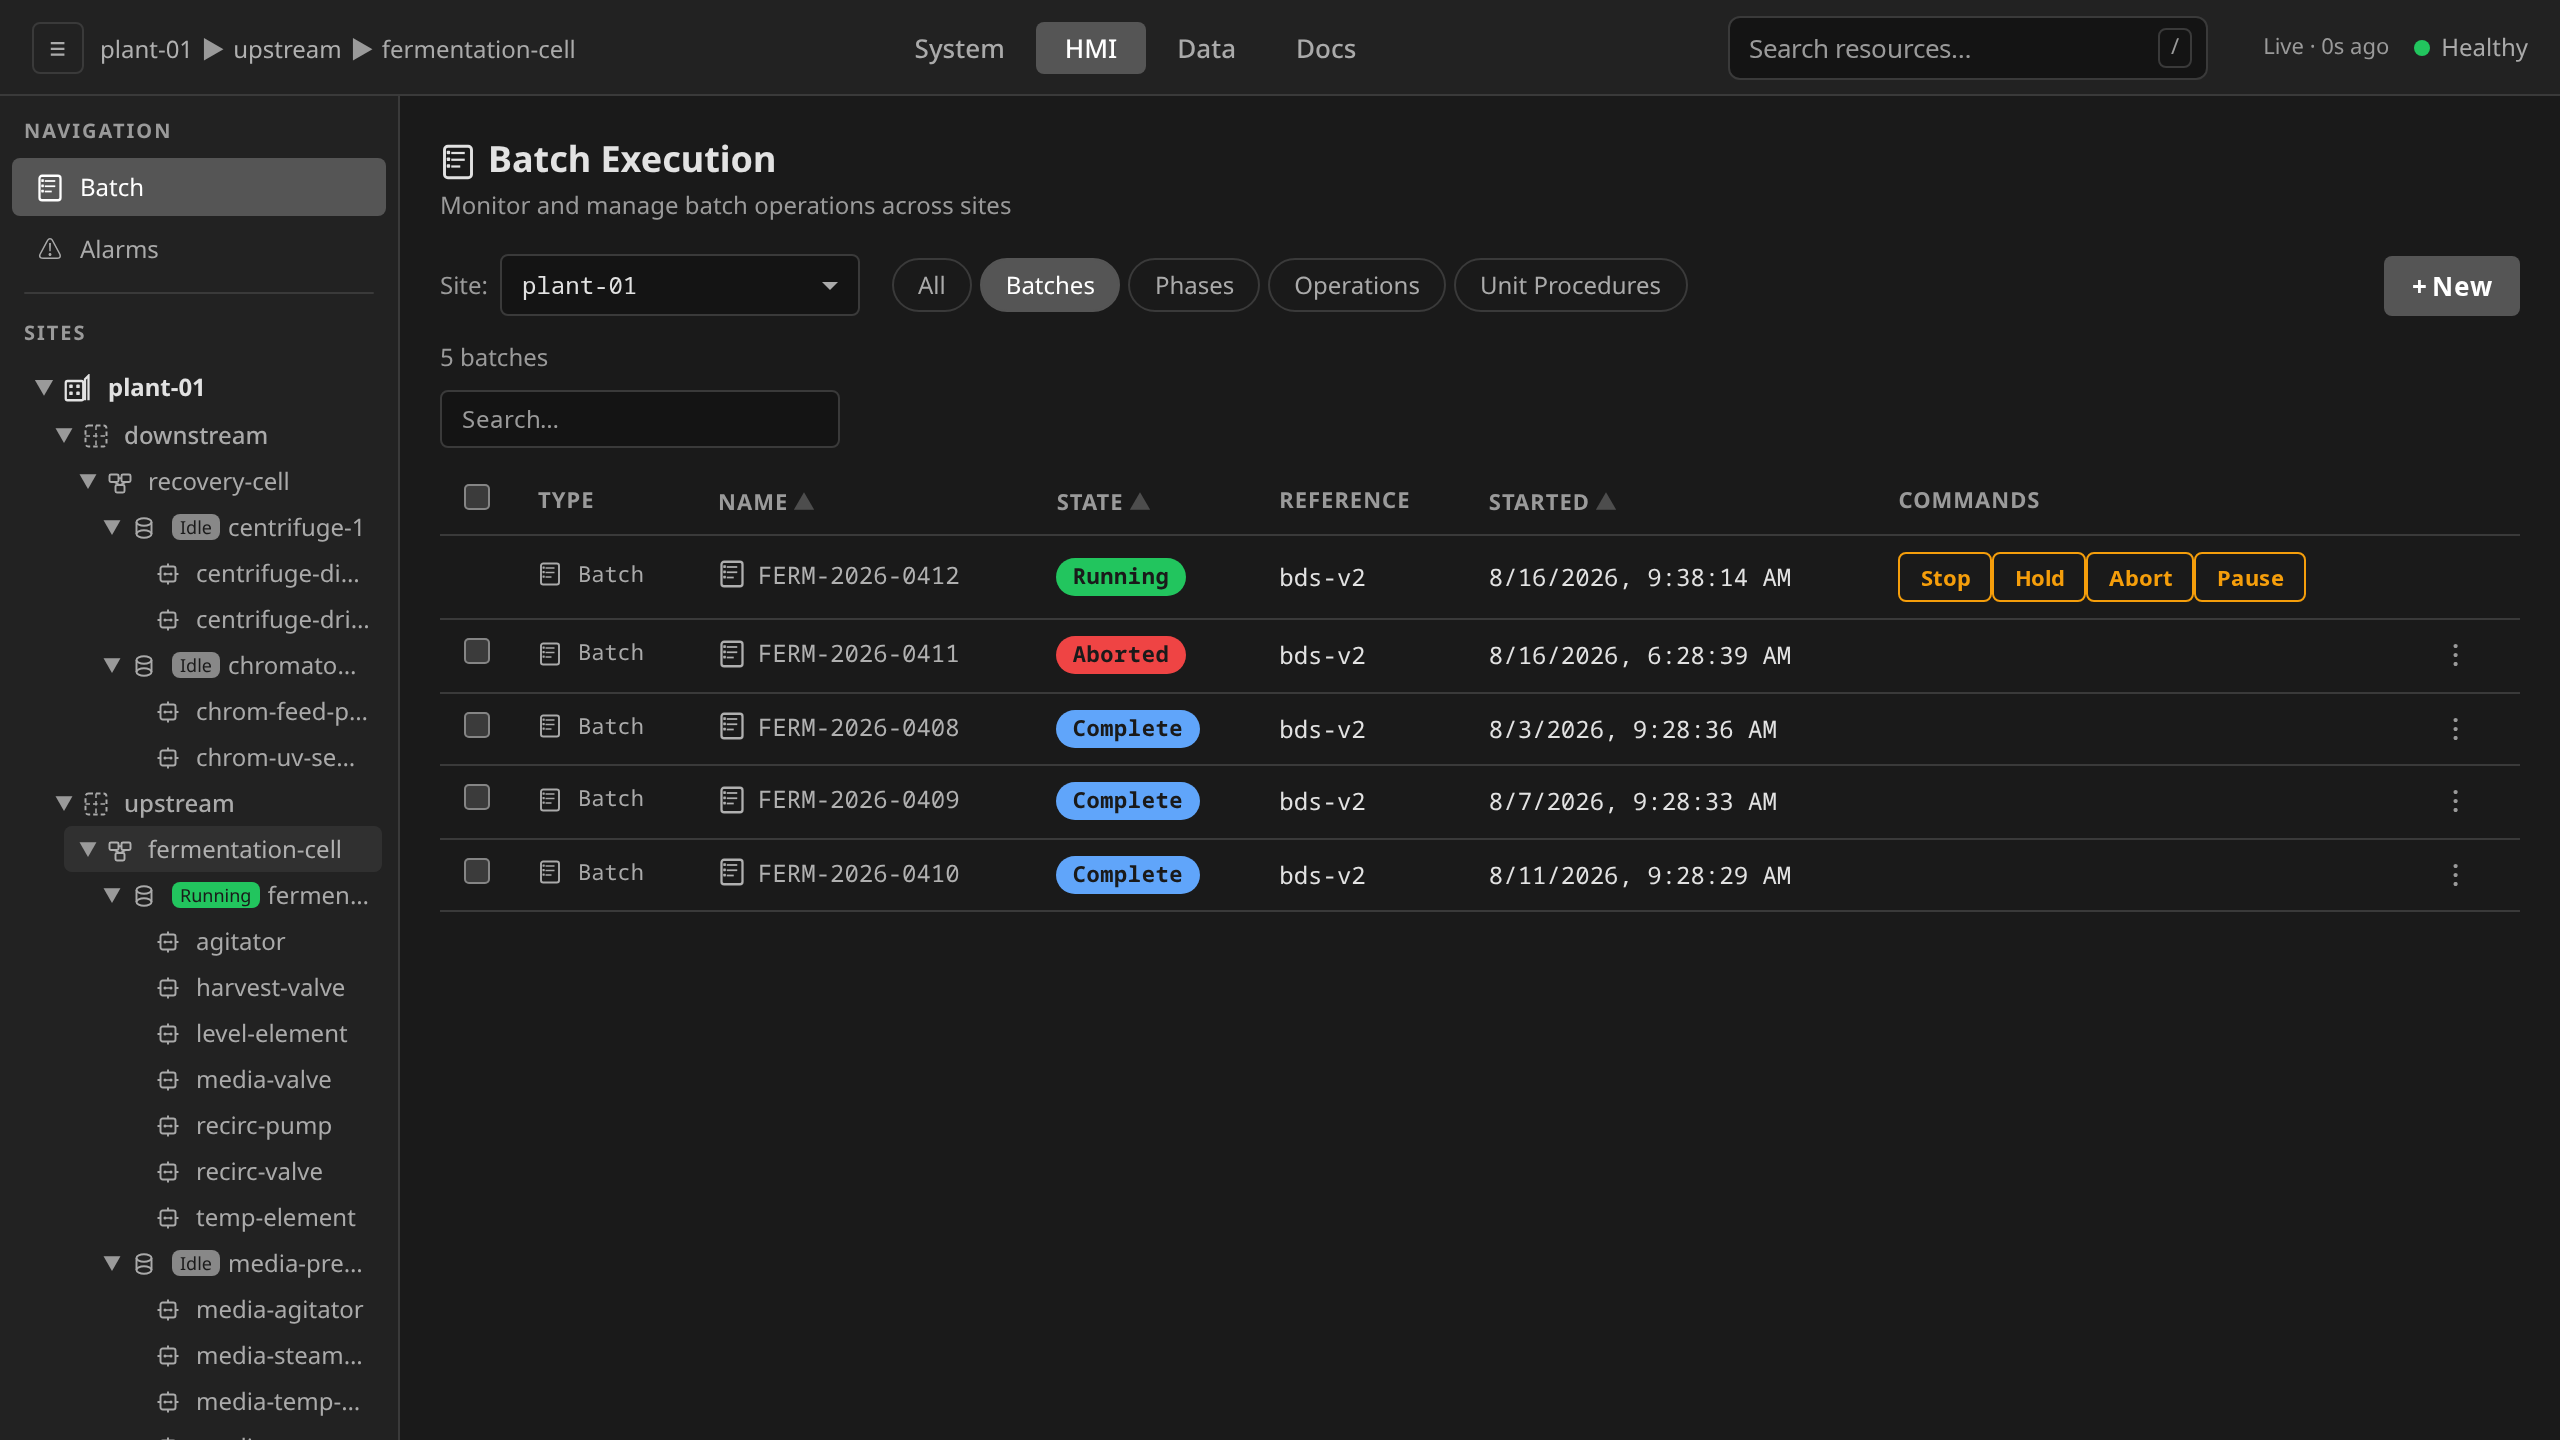Viewport: 2560px width, 1440px height.
Task: Toggle the select-all header checkbox
Action: tap(477, 497)
